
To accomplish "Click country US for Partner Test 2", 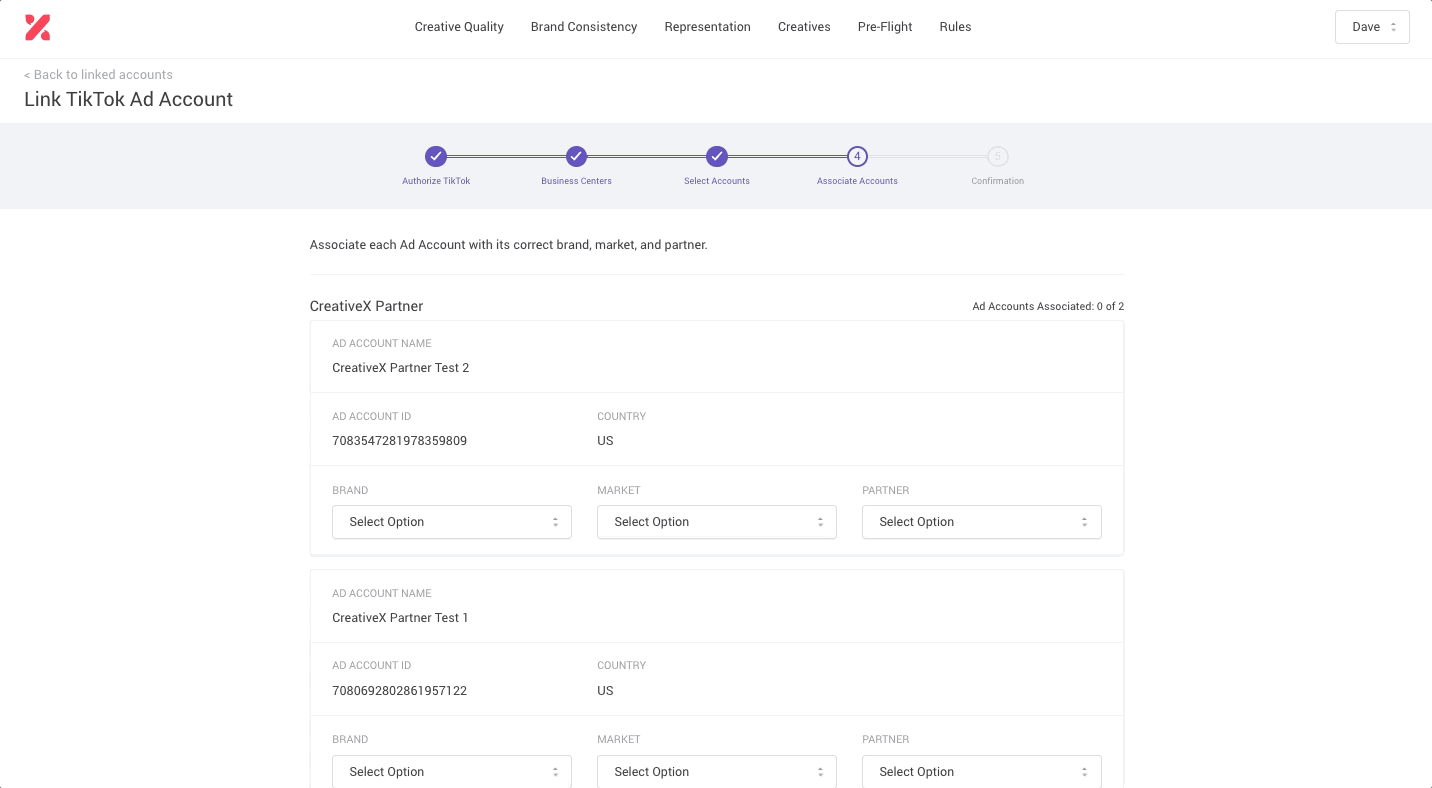I will [605, 441].
